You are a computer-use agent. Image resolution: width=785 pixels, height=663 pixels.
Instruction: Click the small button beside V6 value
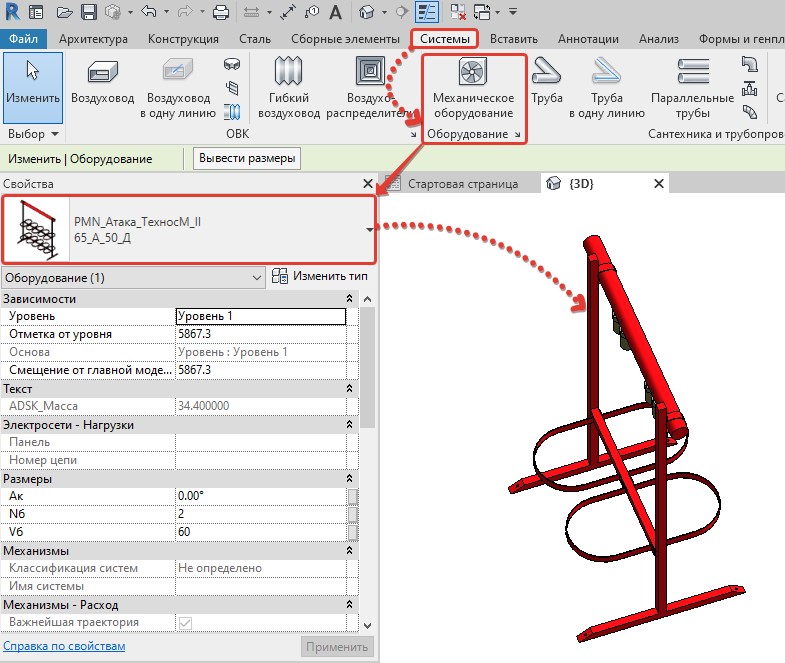pyautogui.click(x=352, y=532)
